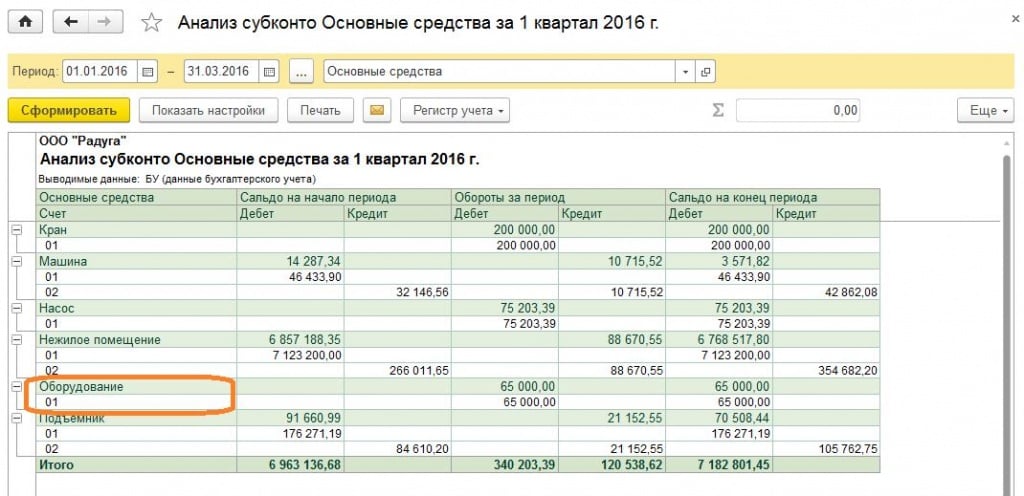Open calendar for start date 01.01.2016
The height and width of the screenshot is (496, 1024).
click(148, 72)
